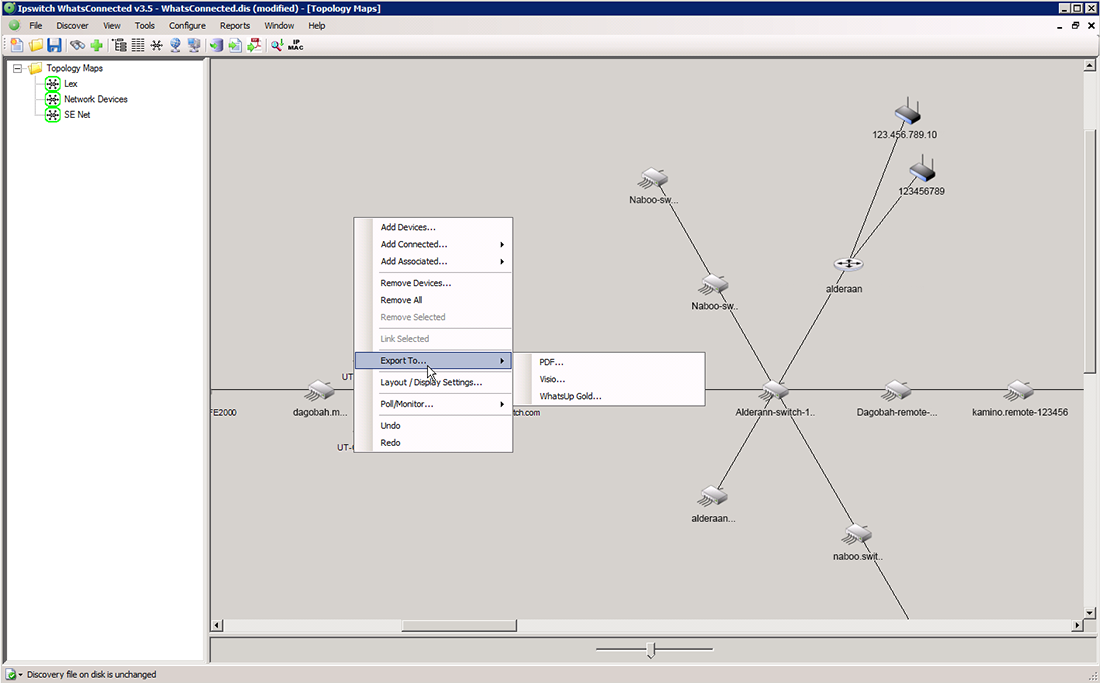Expand the Poll/Monitor submenu arrow
Viewport: 1100px width, 683px height.
[x=502, y=405]
